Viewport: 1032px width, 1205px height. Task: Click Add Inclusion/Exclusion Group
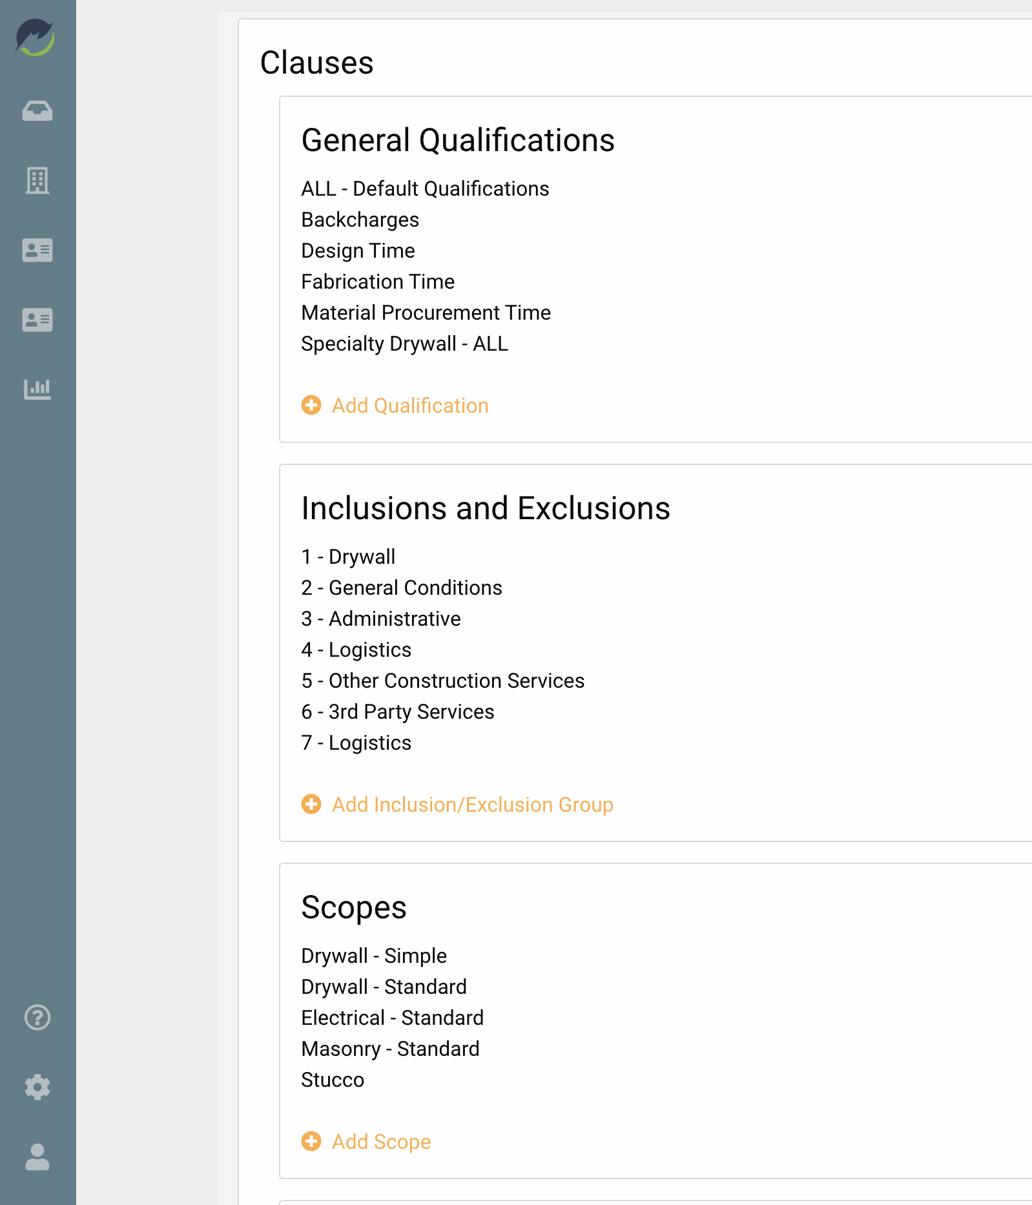[x=457, y=804]
